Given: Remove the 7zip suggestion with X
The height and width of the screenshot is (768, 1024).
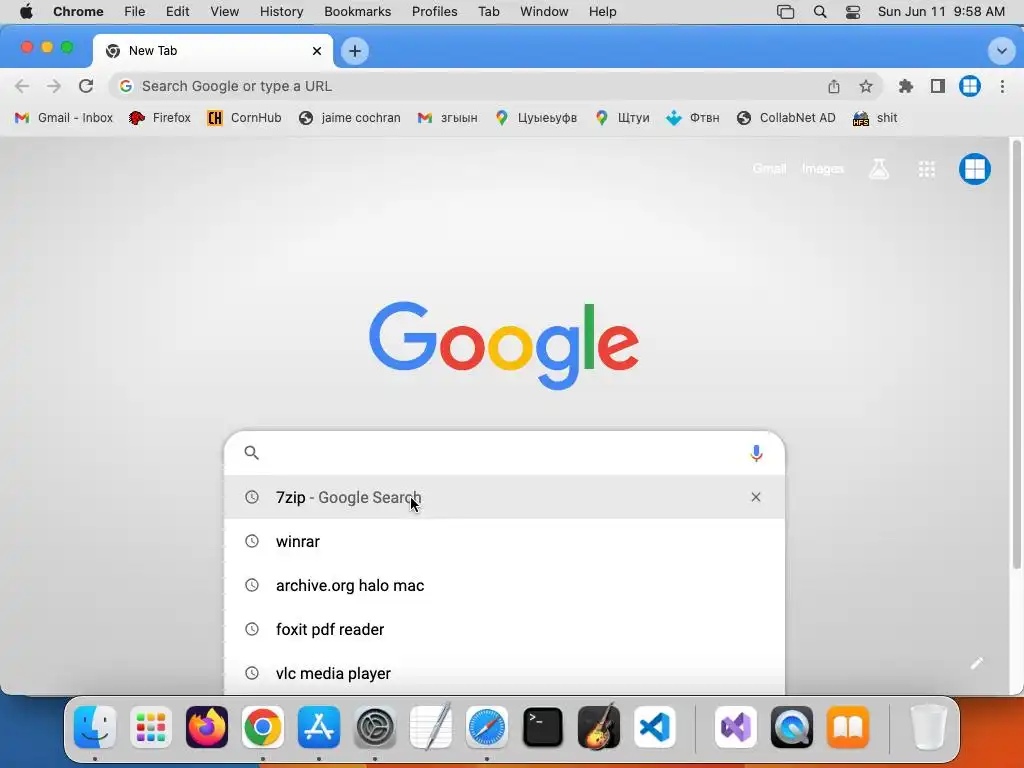Looking at the screenshot, I should [x=756, y=497].
